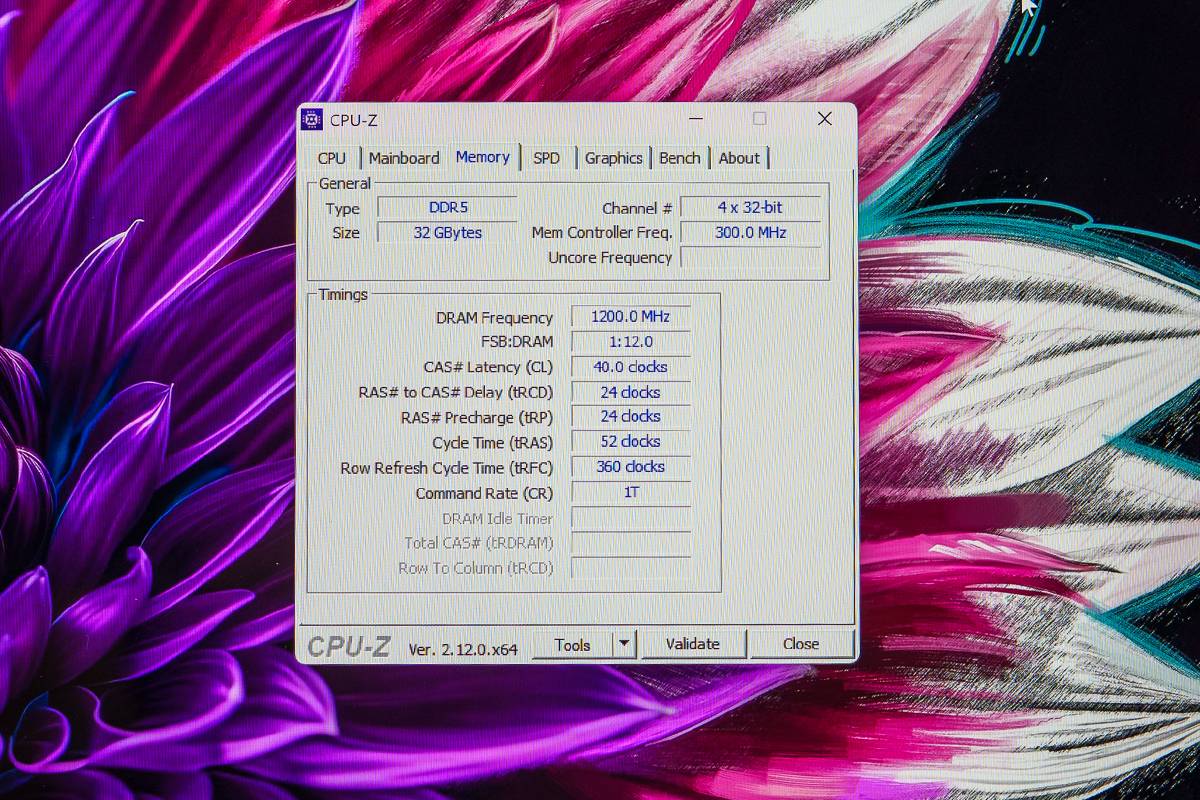1200x800 pixels.
Task: Click the empty Row To Column field
Action: click(630, 568)
